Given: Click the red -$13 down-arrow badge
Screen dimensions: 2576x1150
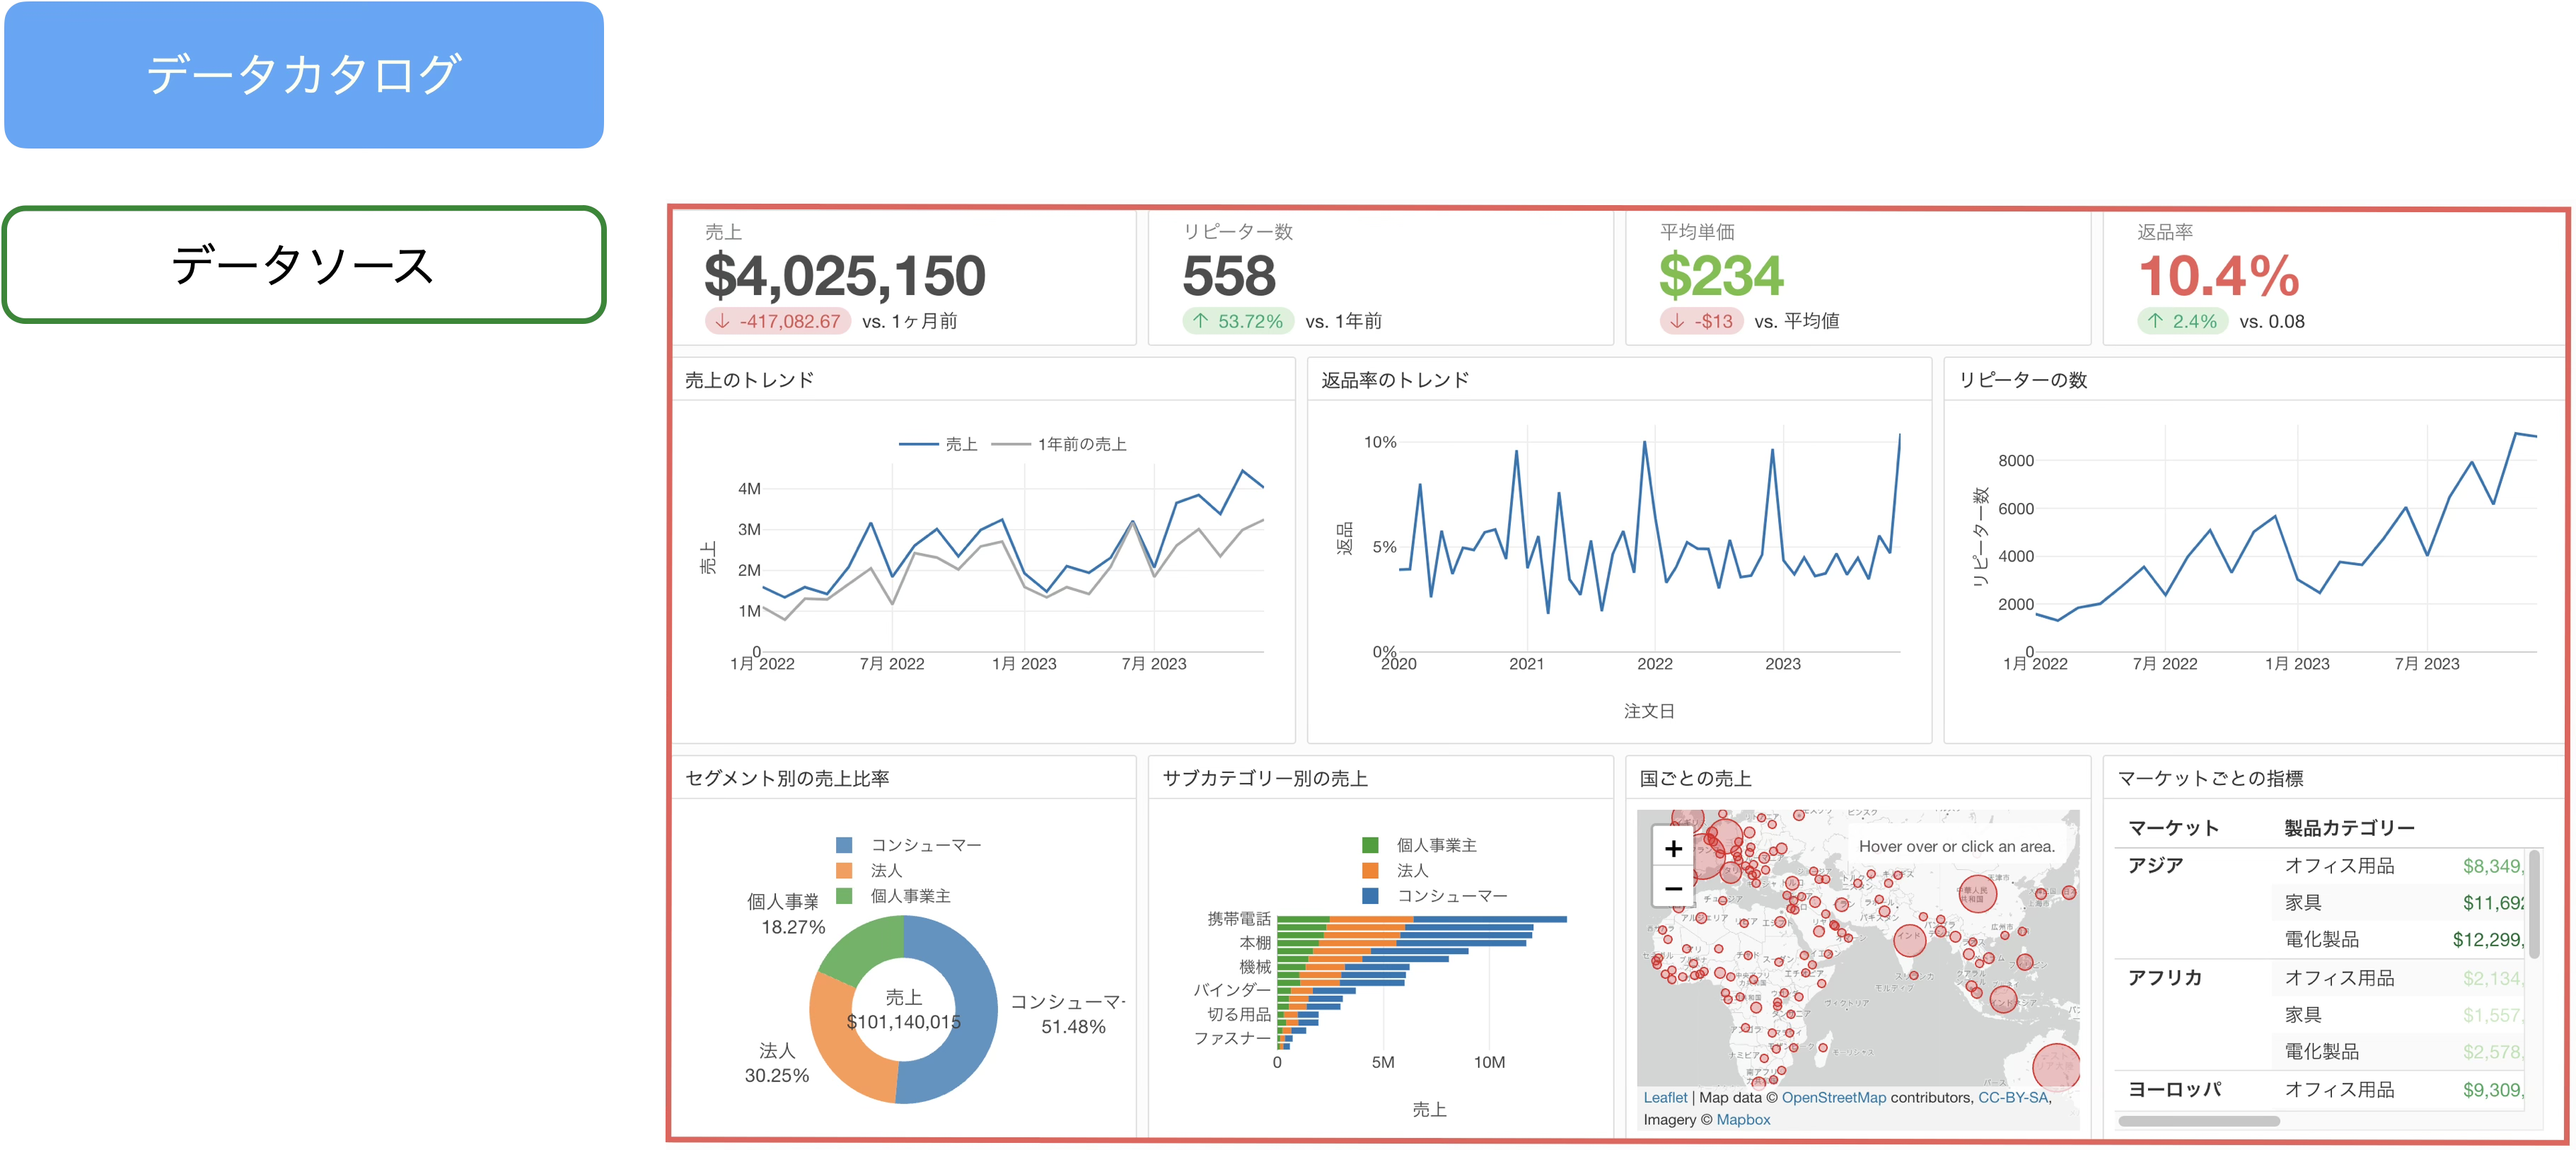Looking at the screenshot, I should 1702,321.
